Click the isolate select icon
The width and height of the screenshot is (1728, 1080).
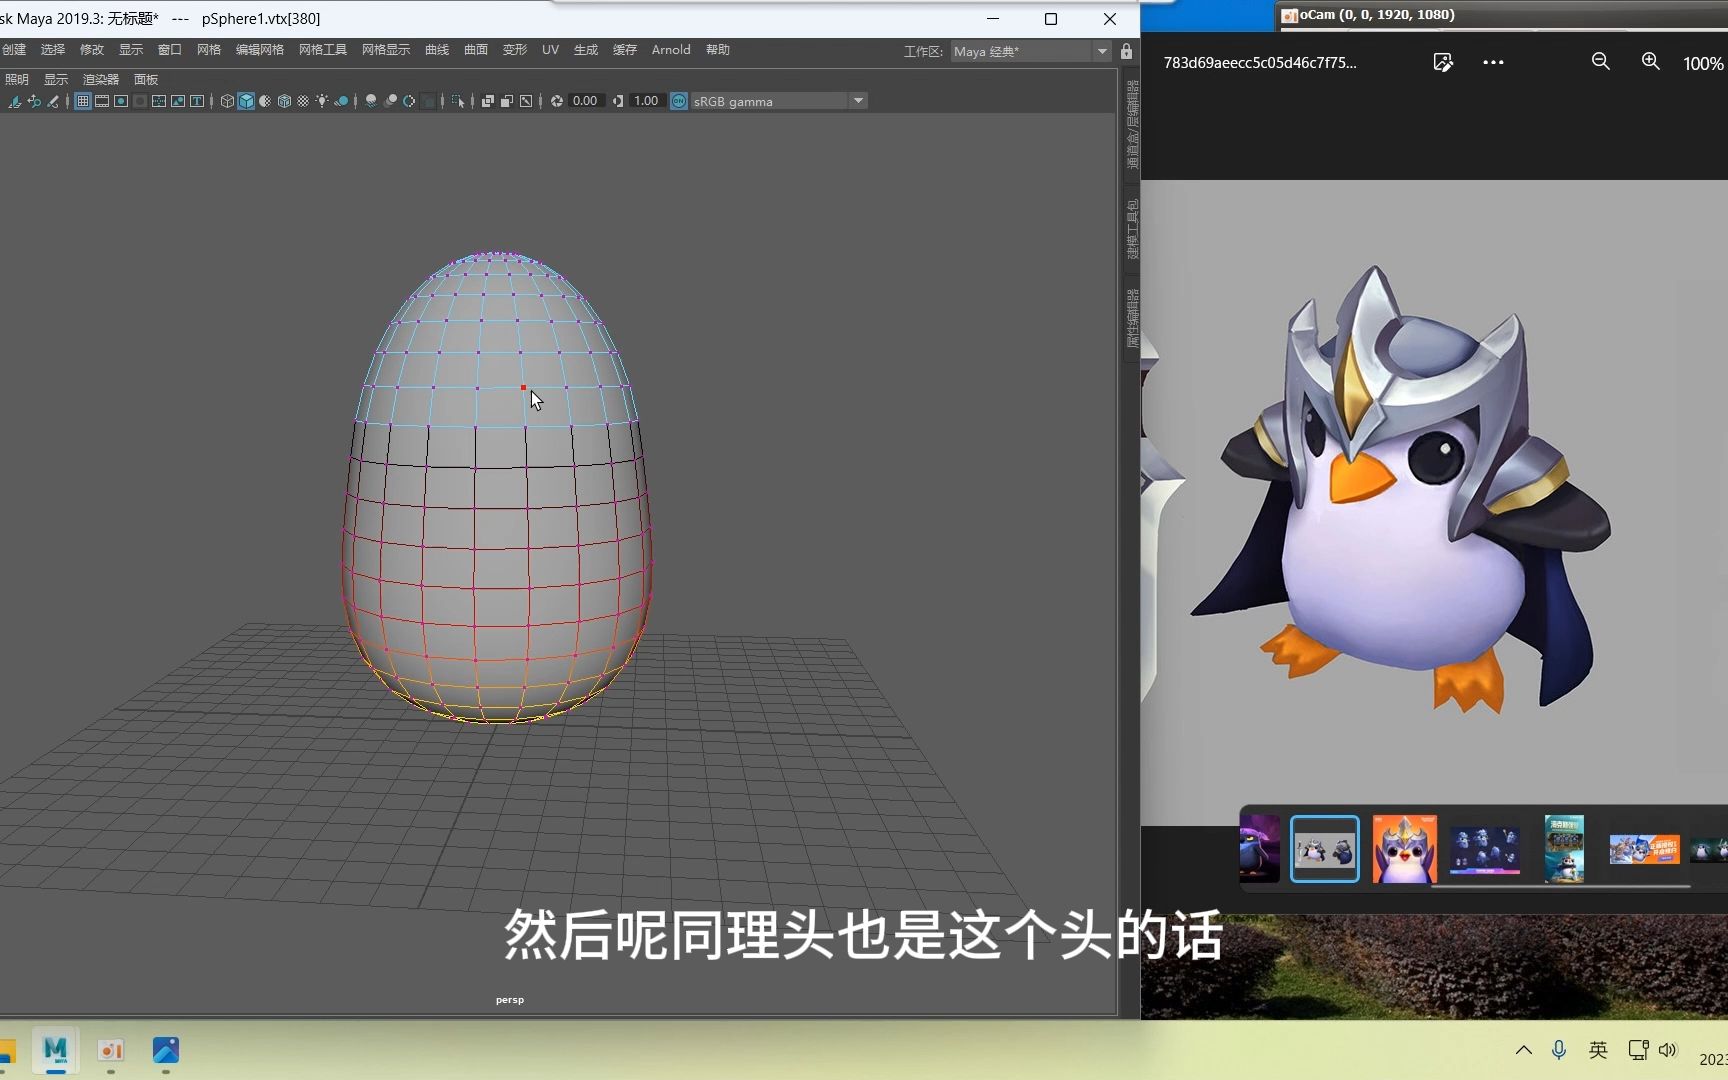458,101
